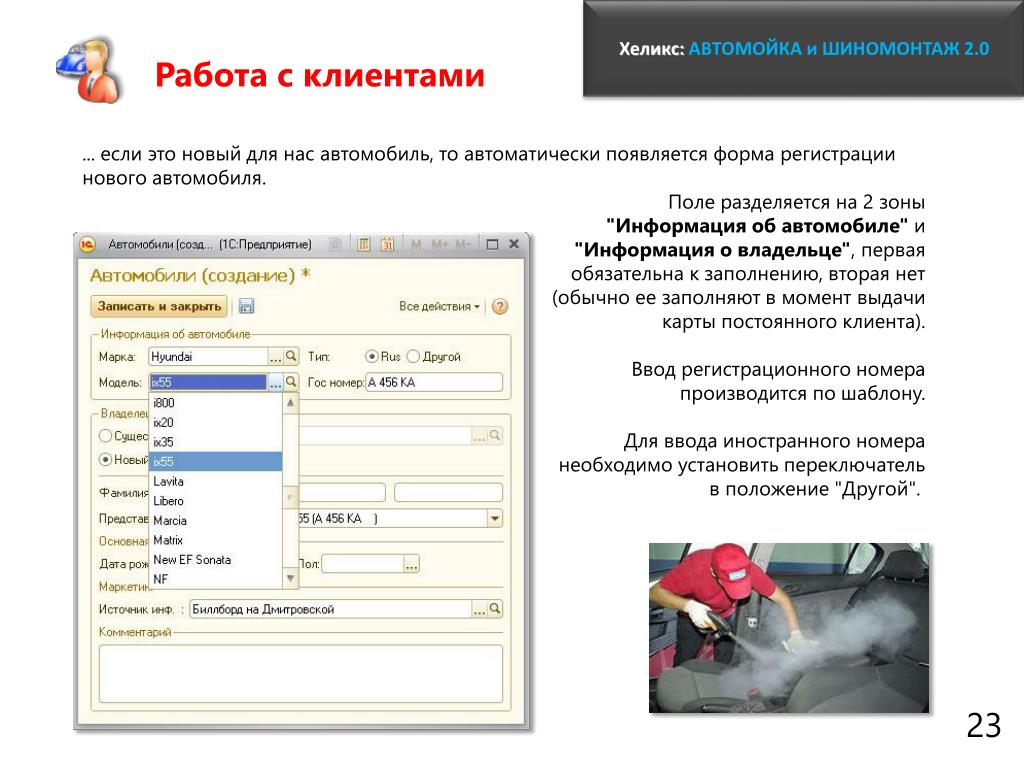Click the magnifier icon of Источник инф. field
This screenshot has width=1024, height=768.
click(x=495, y=609)
